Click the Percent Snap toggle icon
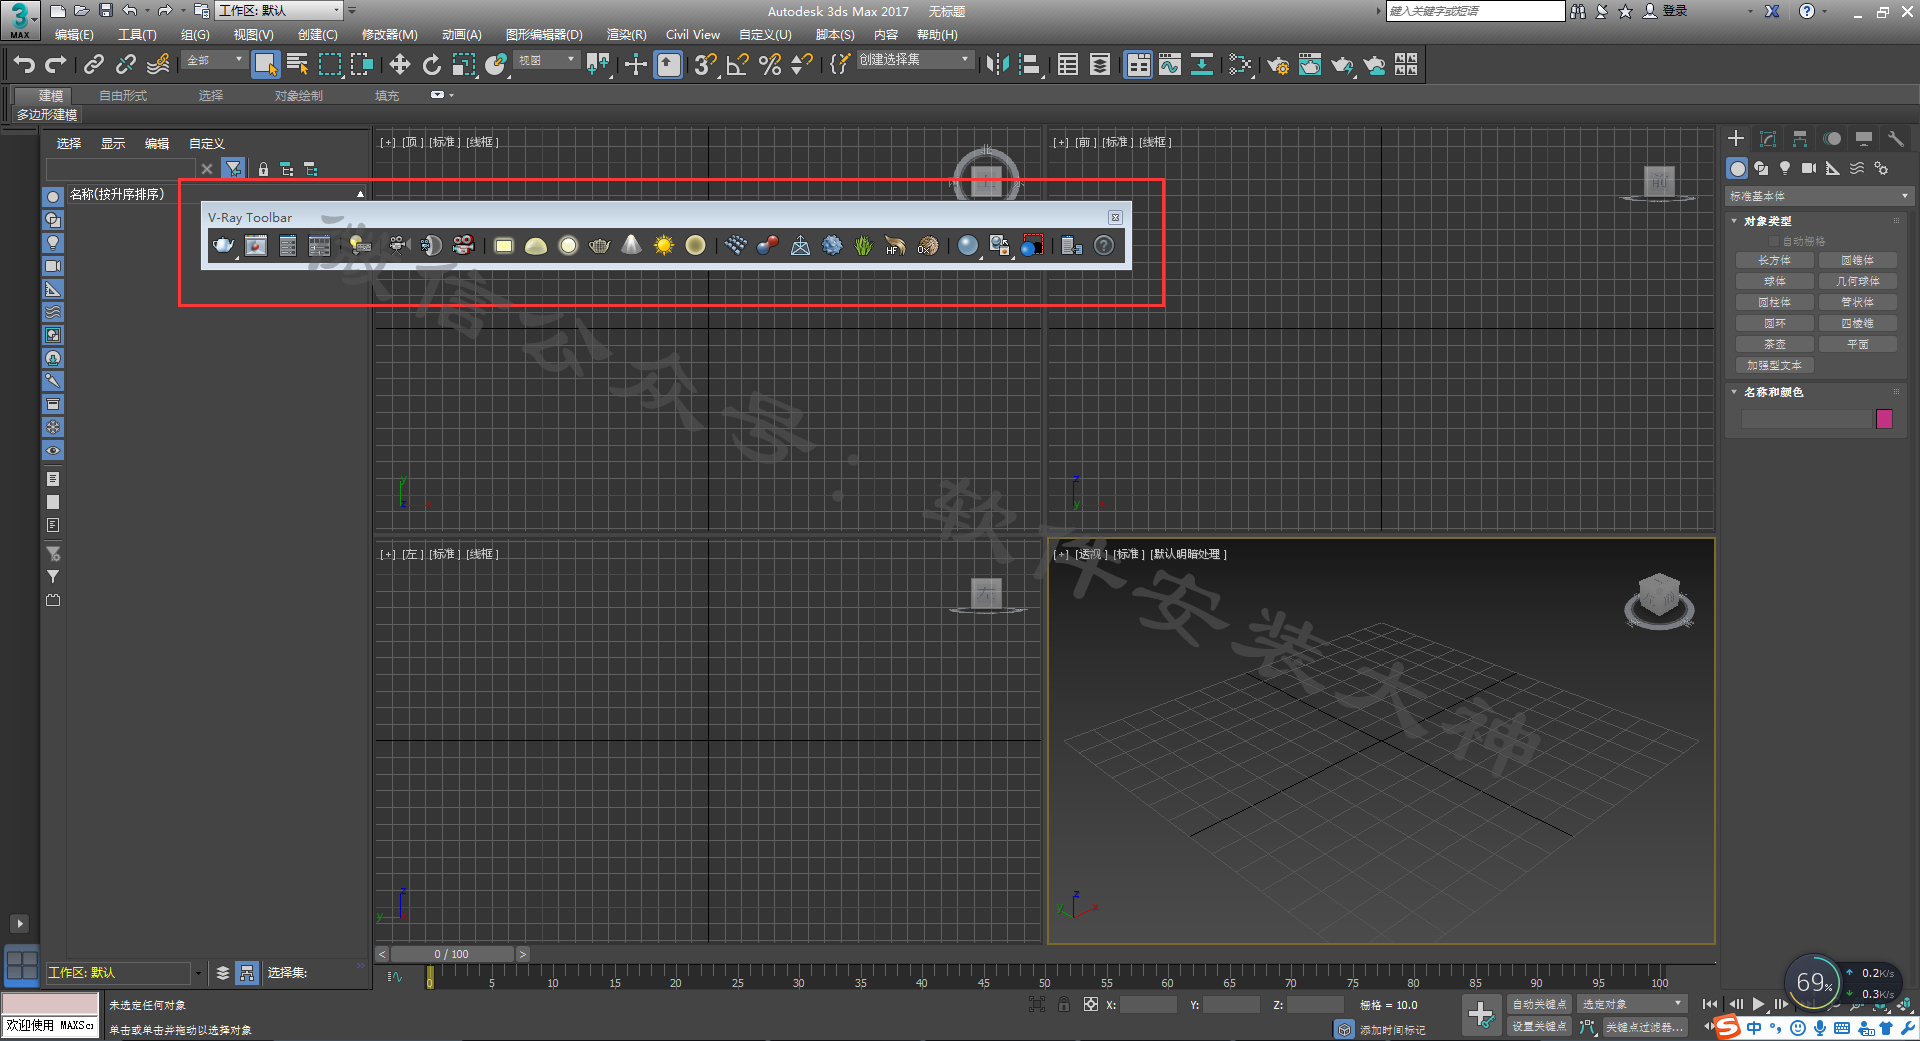 point(770,65)
